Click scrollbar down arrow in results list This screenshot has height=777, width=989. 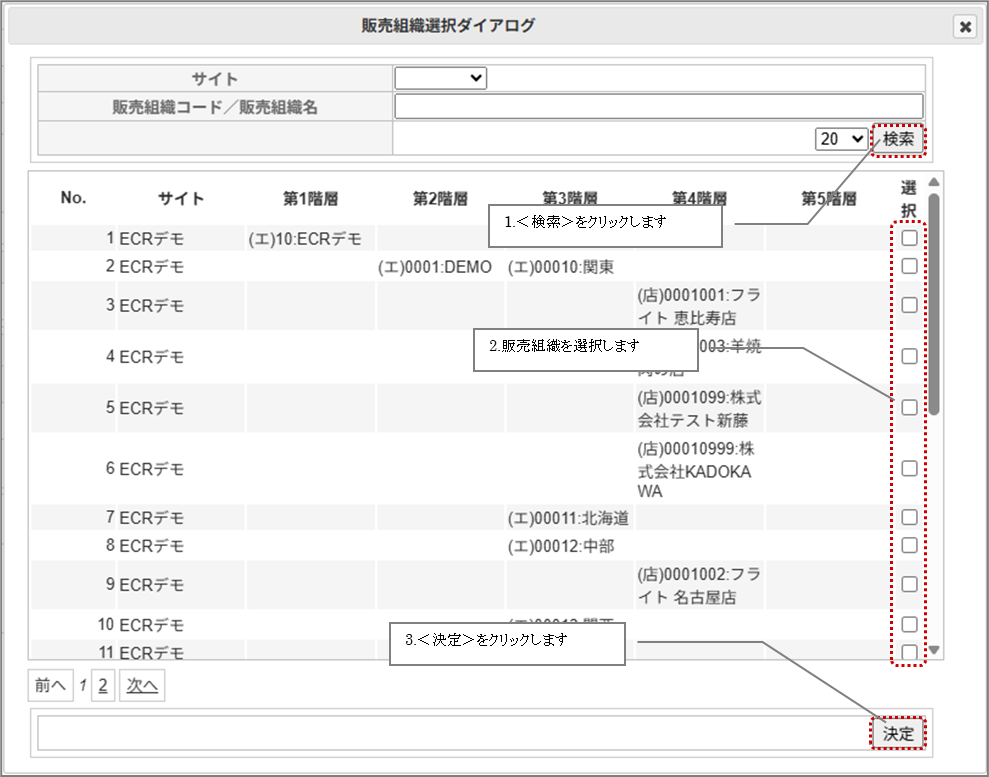934,650
